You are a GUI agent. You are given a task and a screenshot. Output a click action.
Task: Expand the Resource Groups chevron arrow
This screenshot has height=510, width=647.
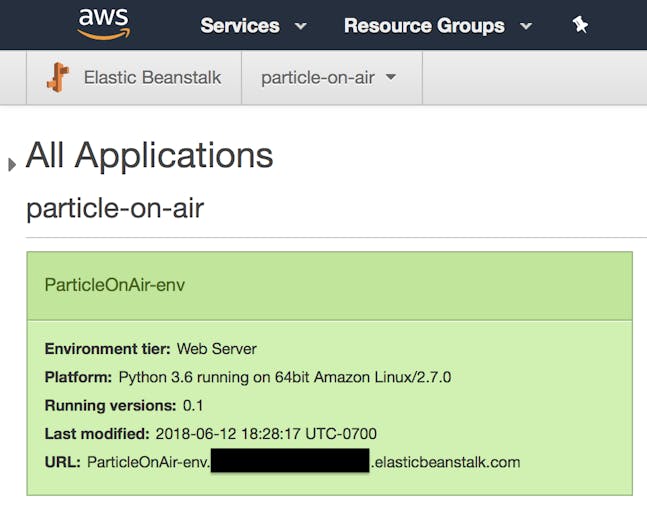(x=526, y=26)
